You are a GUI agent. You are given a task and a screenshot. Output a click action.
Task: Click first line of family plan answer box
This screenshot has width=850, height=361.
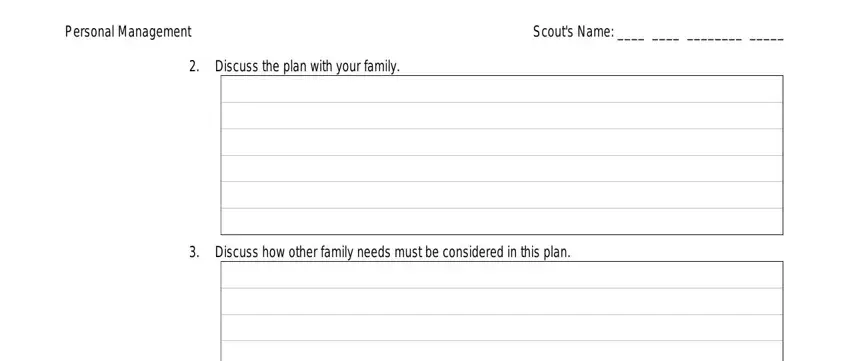[x=502, y=89]
